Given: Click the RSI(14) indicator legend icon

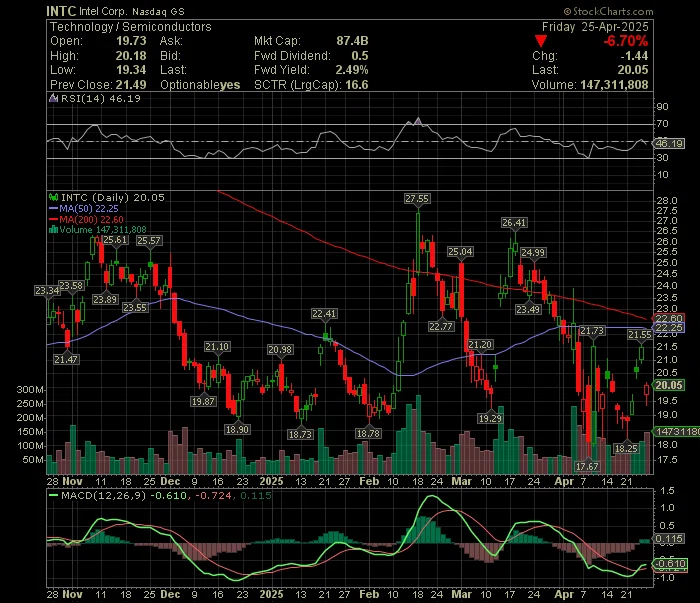Looking at the screenshot, I should (x=54, y=99).
